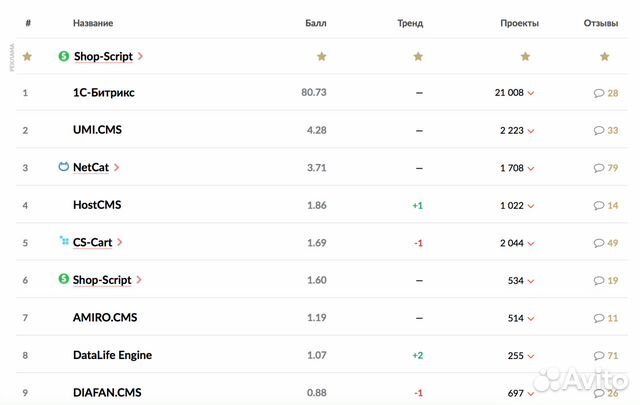The height and width of the screenshot is (405, 640).
Task: Click the 3.71 score value
Action: coord(317,168)
